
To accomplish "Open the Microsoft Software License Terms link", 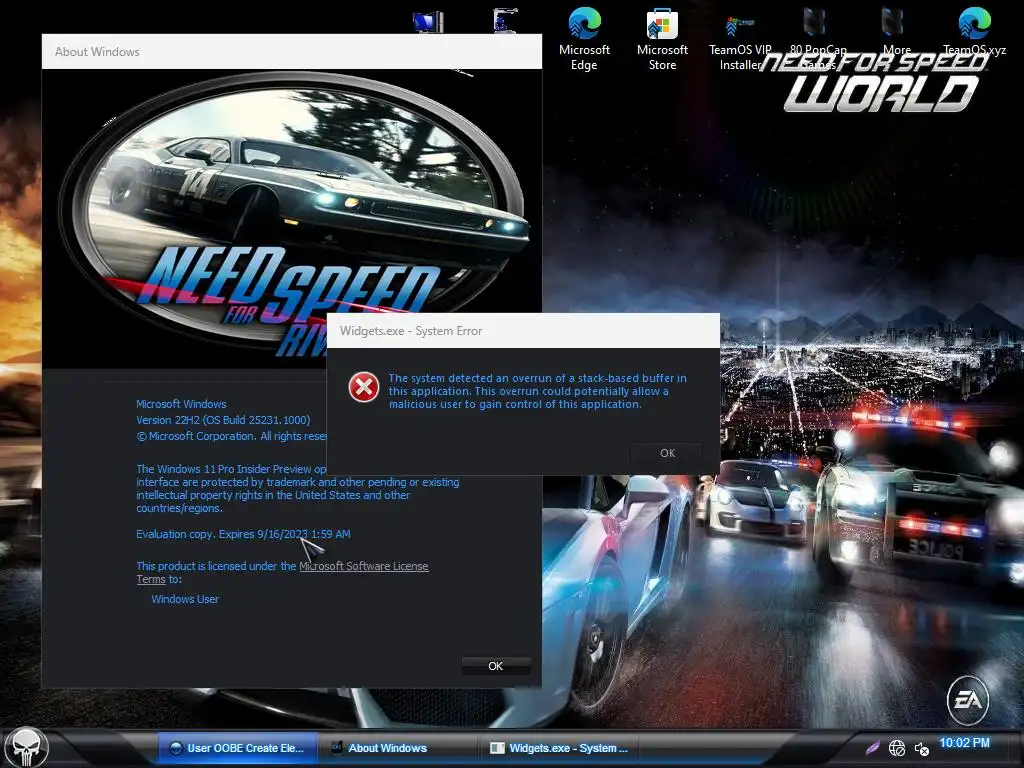I will tap(363, 566).
